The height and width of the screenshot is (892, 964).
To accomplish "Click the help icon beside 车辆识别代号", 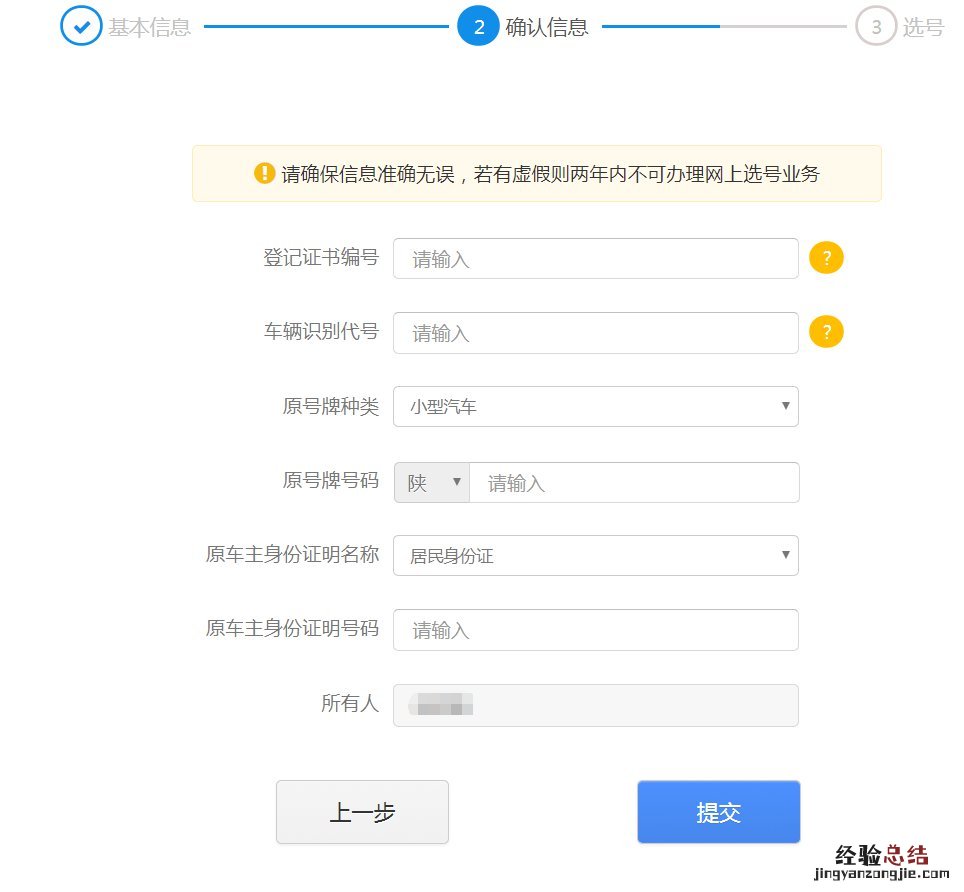I will click(826, 332).
